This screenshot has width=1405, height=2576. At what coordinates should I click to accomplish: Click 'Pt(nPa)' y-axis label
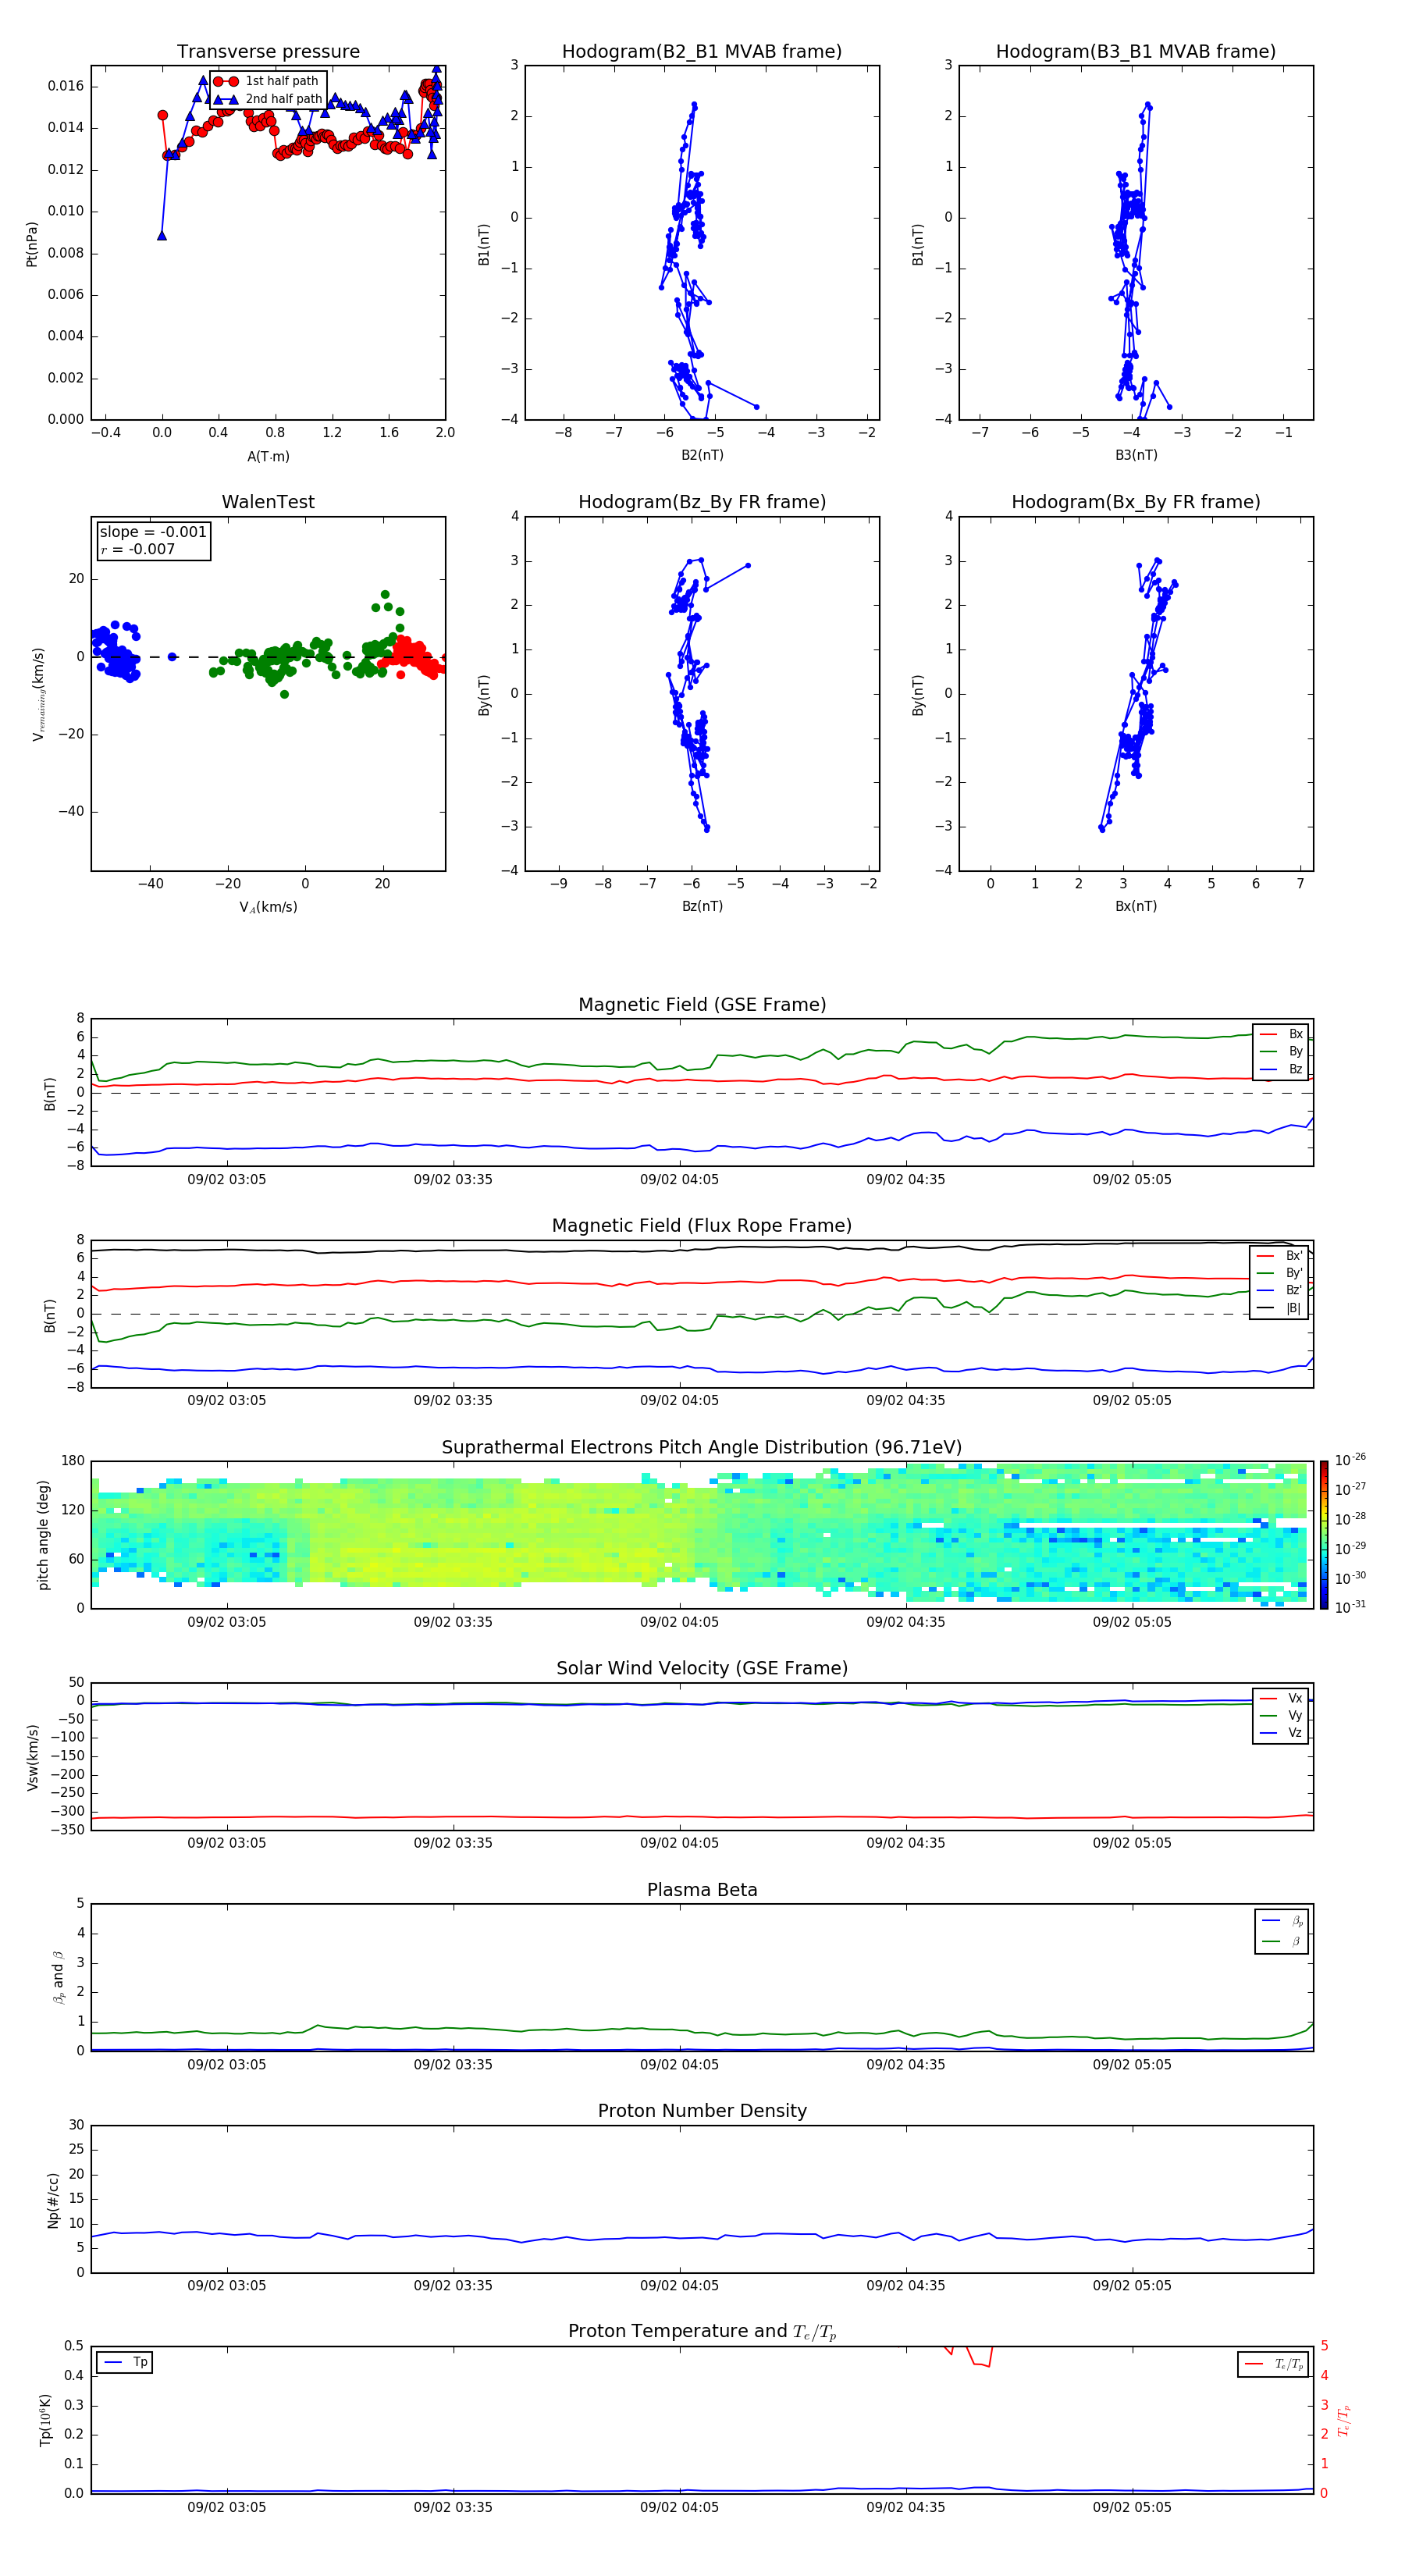tap(31, 244)
